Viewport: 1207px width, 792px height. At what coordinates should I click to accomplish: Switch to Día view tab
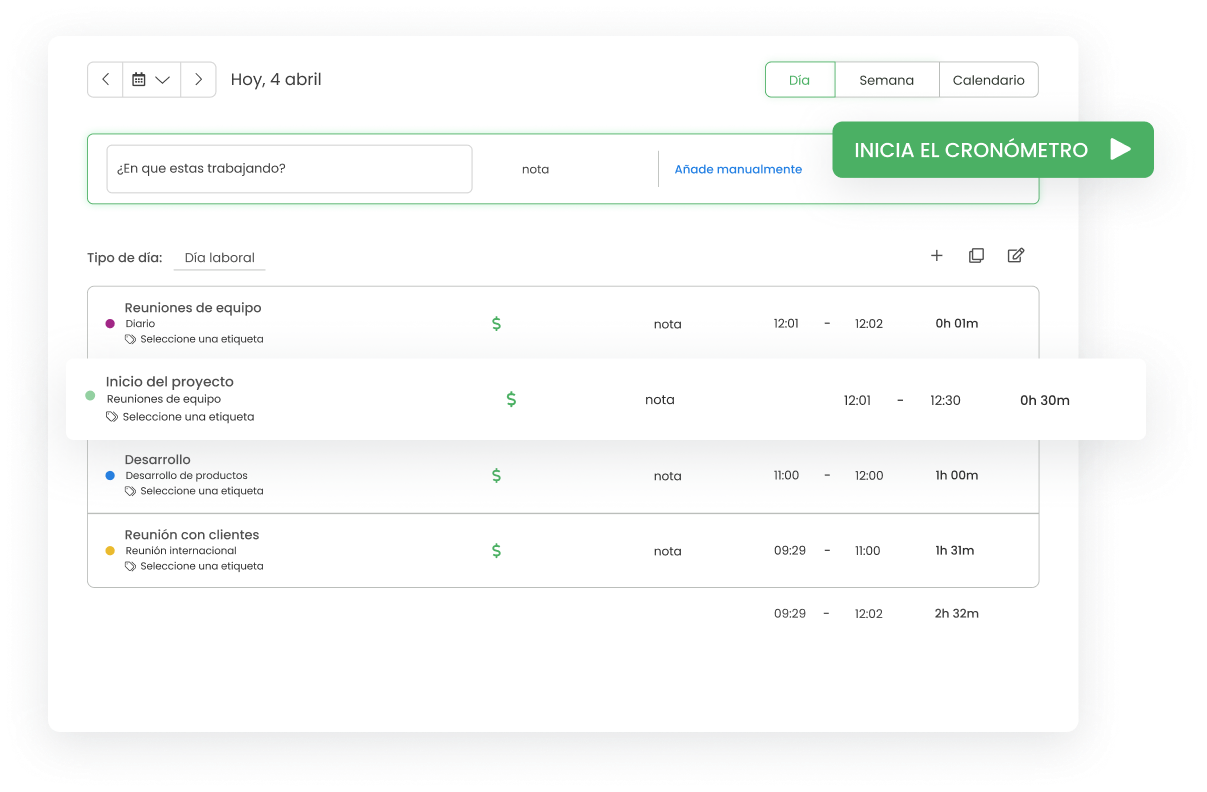click(x=800, y=80)
